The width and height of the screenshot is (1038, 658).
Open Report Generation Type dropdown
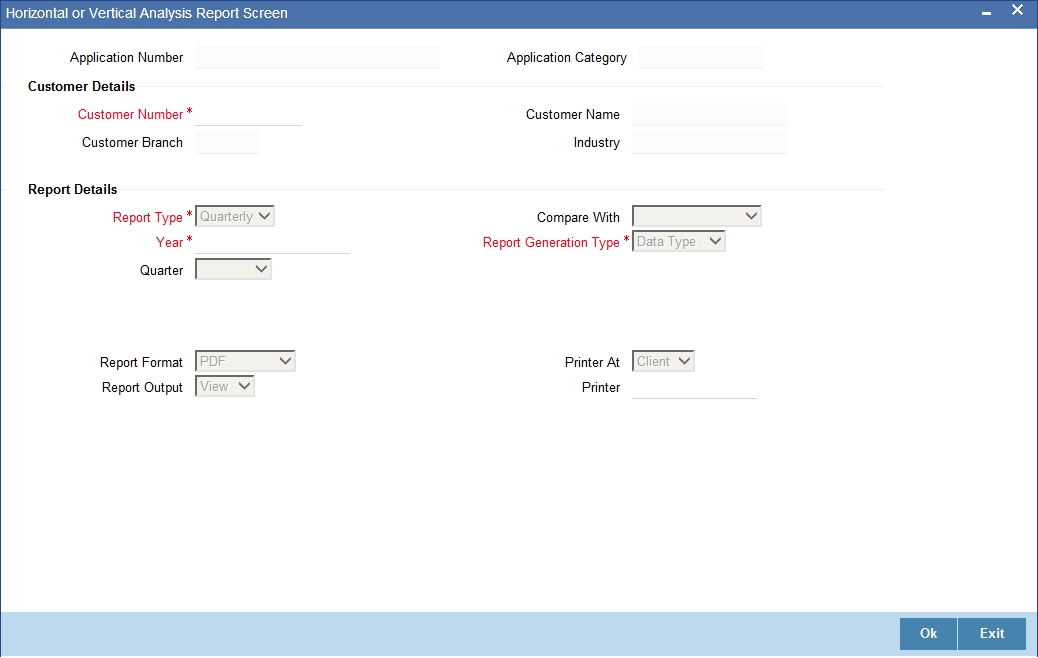(679, 242)
